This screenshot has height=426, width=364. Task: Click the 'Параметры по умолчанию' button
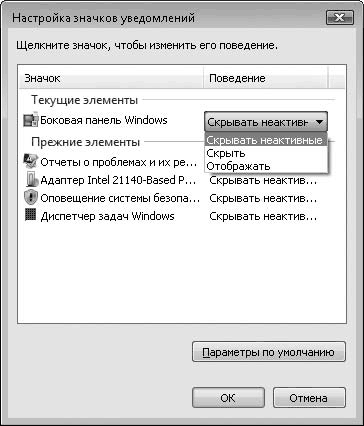(269, 352)
